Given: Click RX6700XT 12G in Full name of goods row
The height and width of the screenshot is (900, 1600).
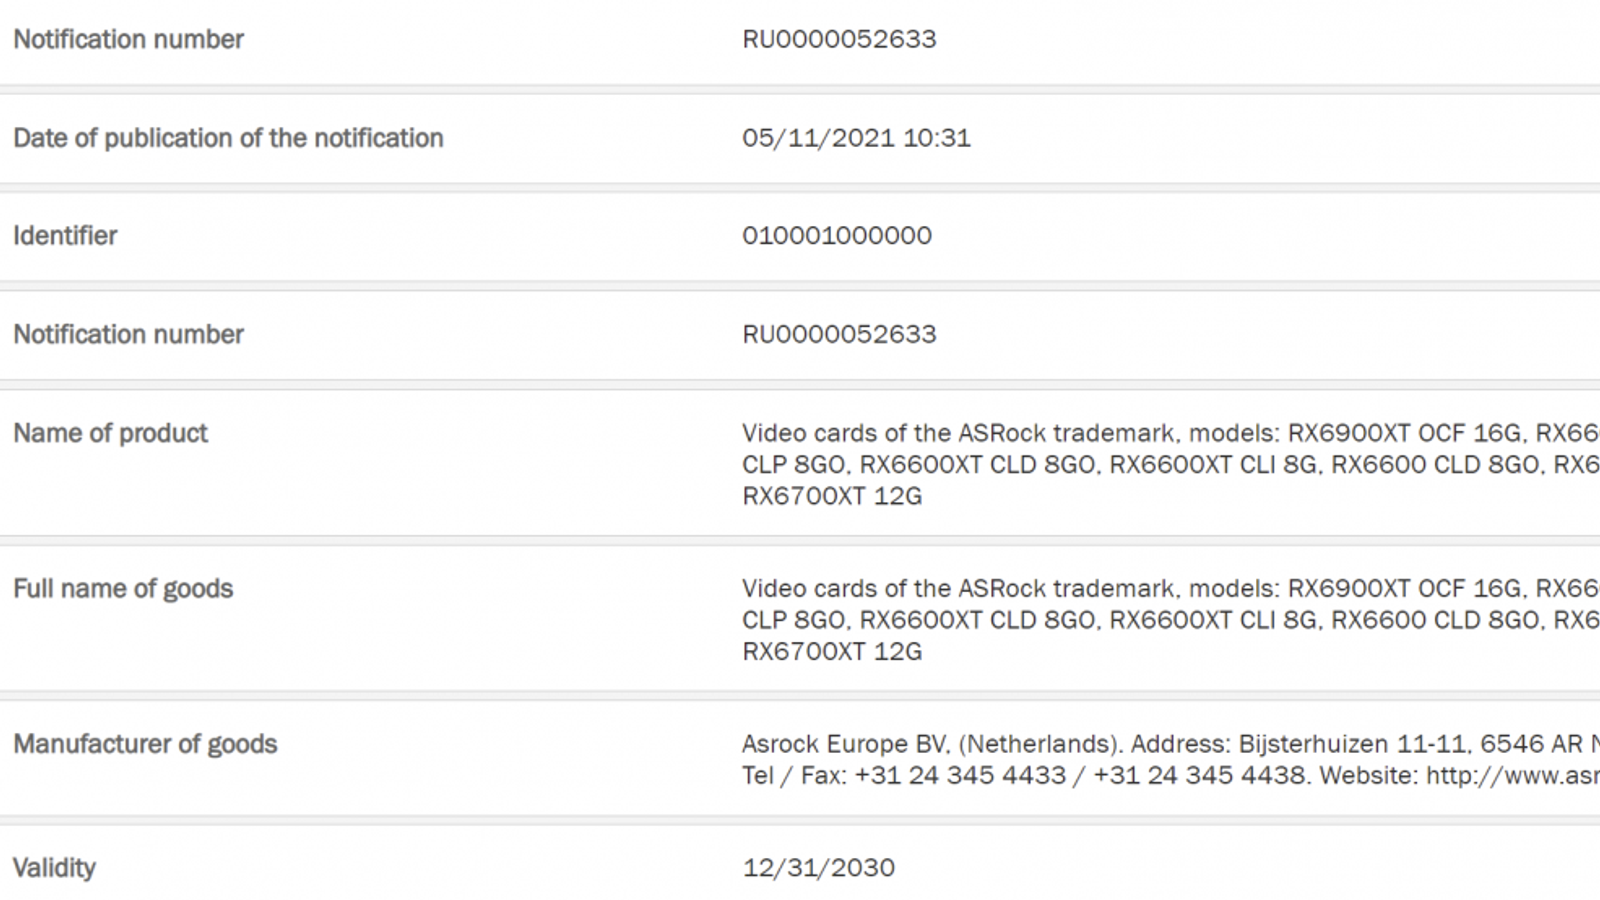Looking at the screenshot, I should pos(832,651).
